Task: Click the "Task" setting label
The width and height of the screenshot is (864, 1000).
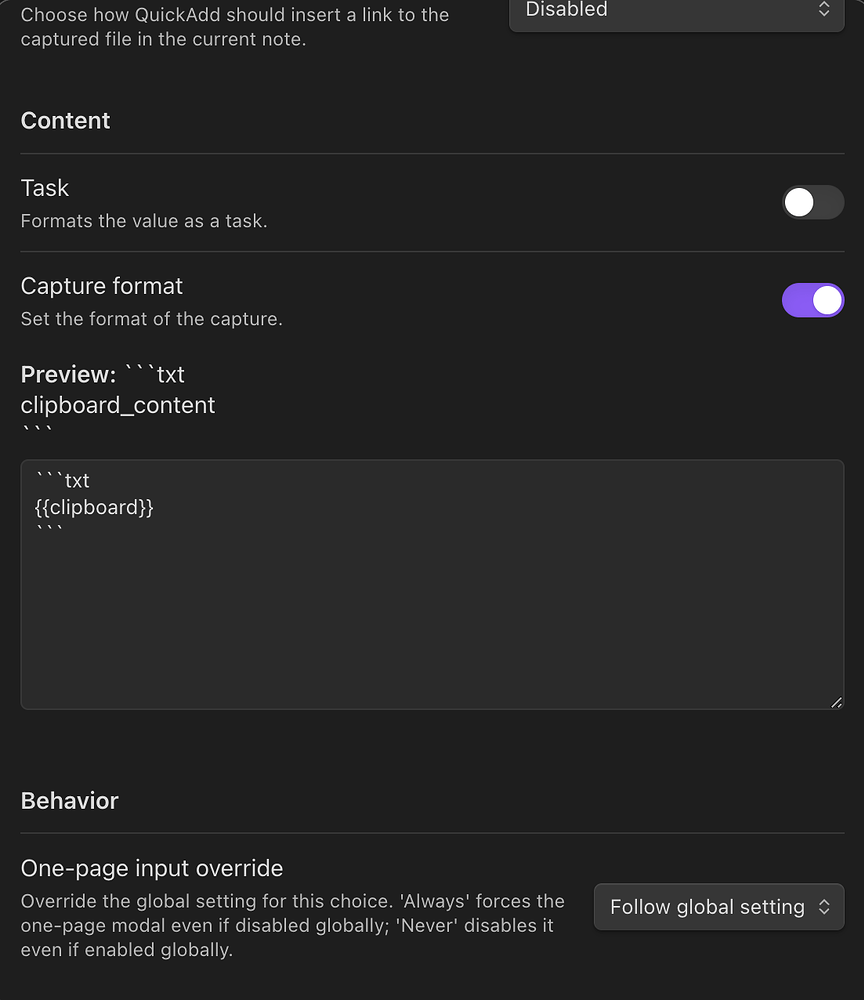Action: [44, 187]
